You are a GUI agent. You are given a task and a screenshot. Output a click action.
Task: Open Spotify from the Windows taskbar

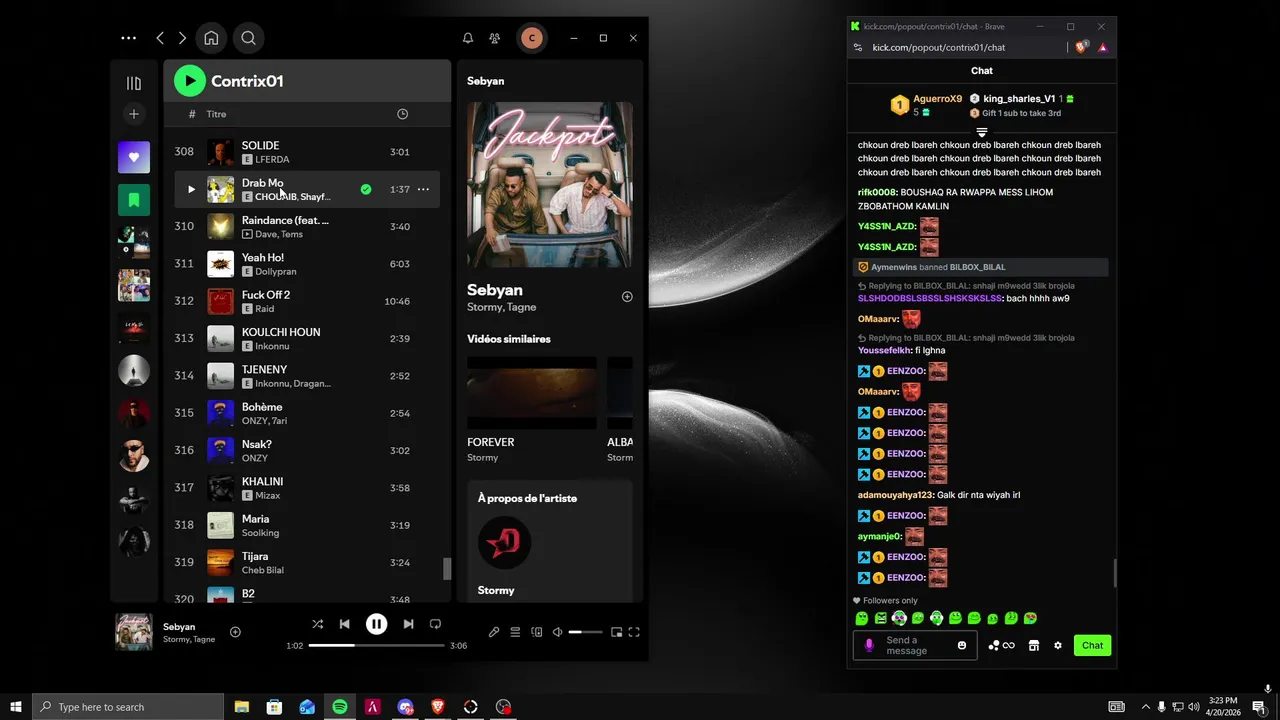(340, 707)
